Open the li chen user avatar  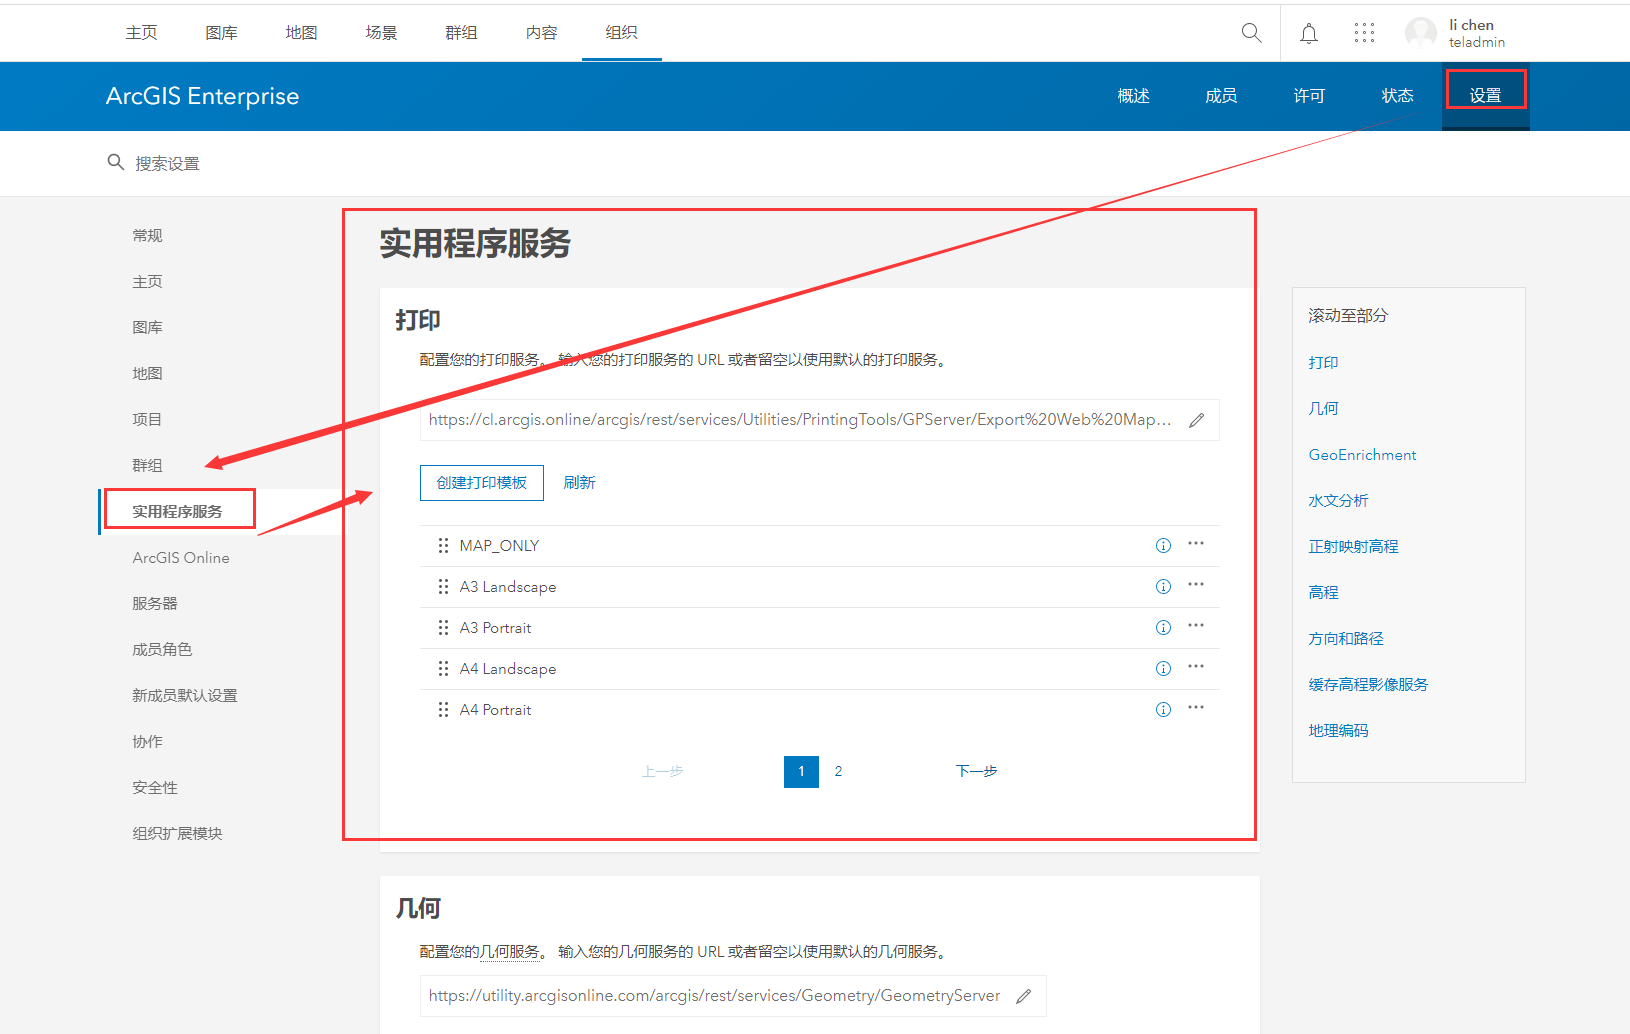[1421, 33]
